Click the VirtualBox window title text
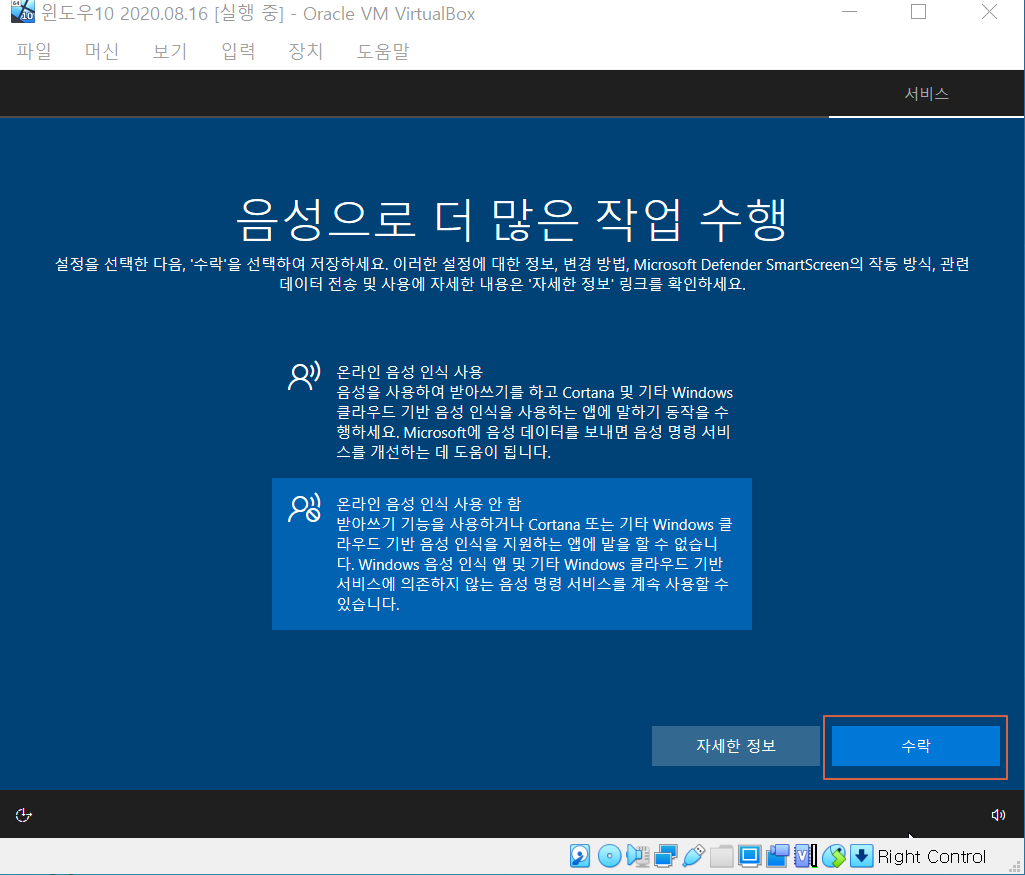The image size is (1025, 875). (x=258, y=13)
